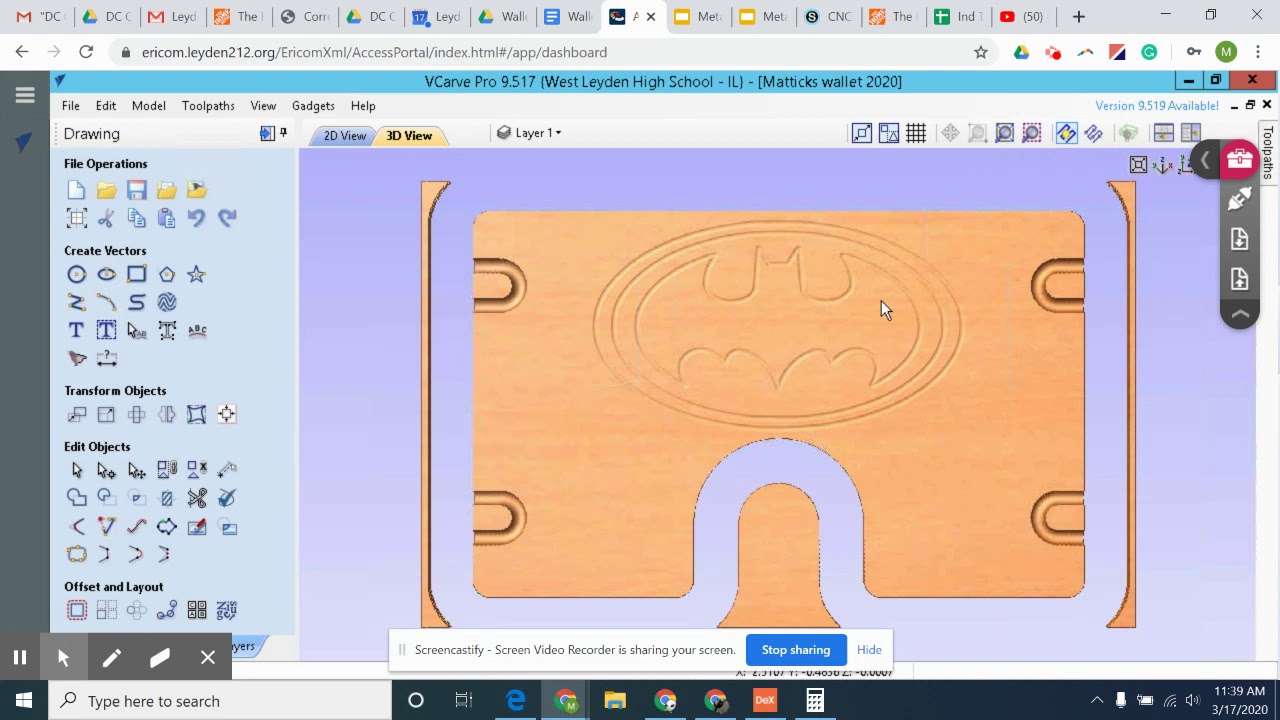The image size is (1280, 720).
Task: Select the Draw Rectangle tool
Action: pyautogui.click(x=137, y=274)
